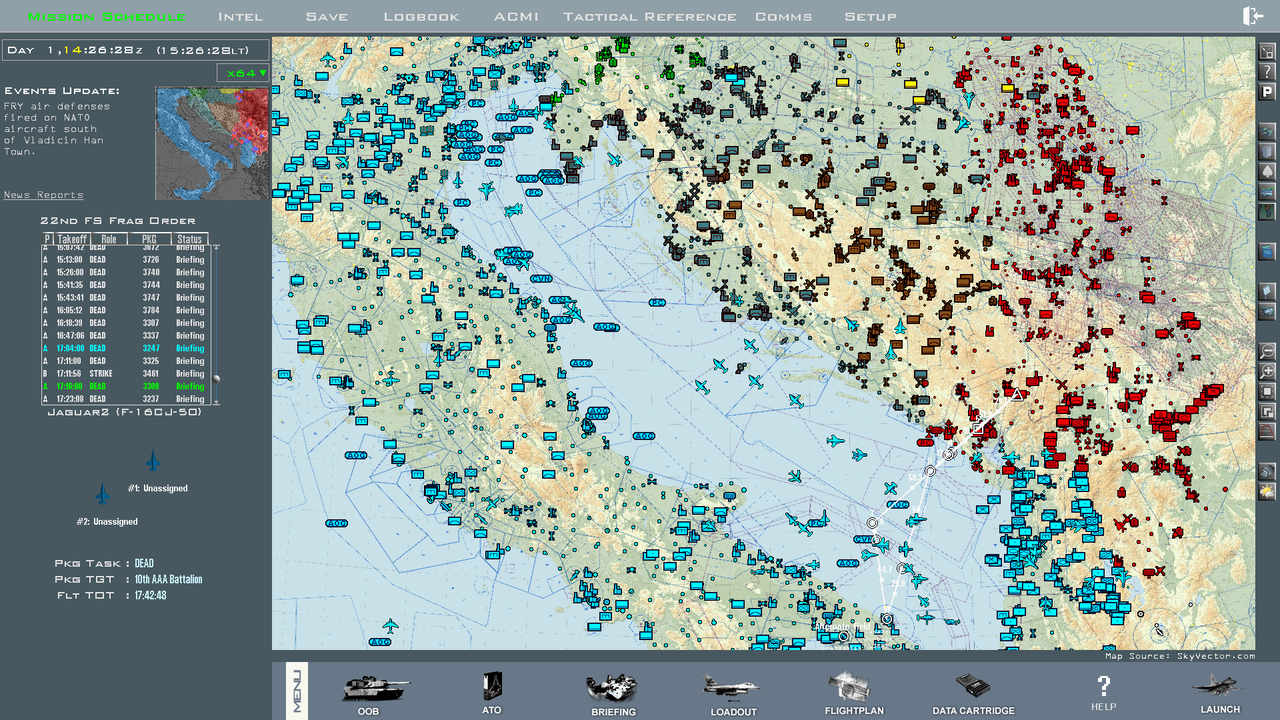Select the 16:47:06 DEAD flight row
This screenshot has height=720, width=1280.
click(x=125, y=336)
